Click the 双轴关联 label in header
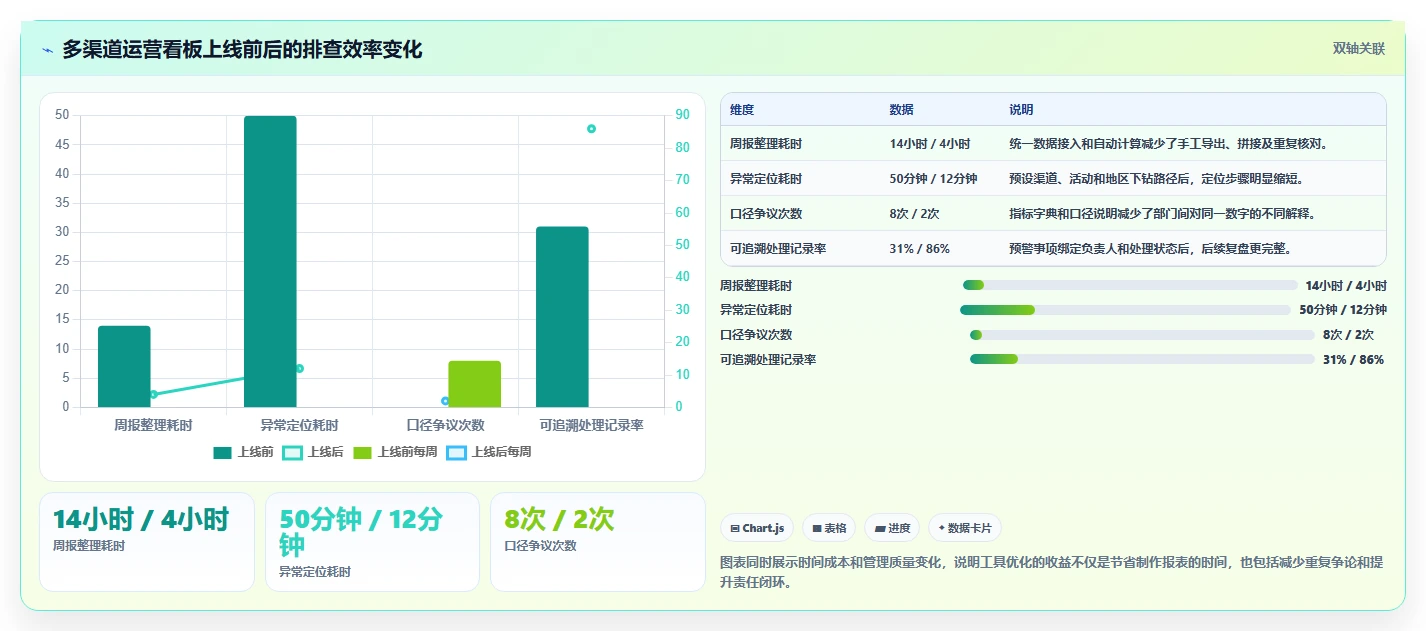This screenshot has width=1426, height=631. point(1358,49)
